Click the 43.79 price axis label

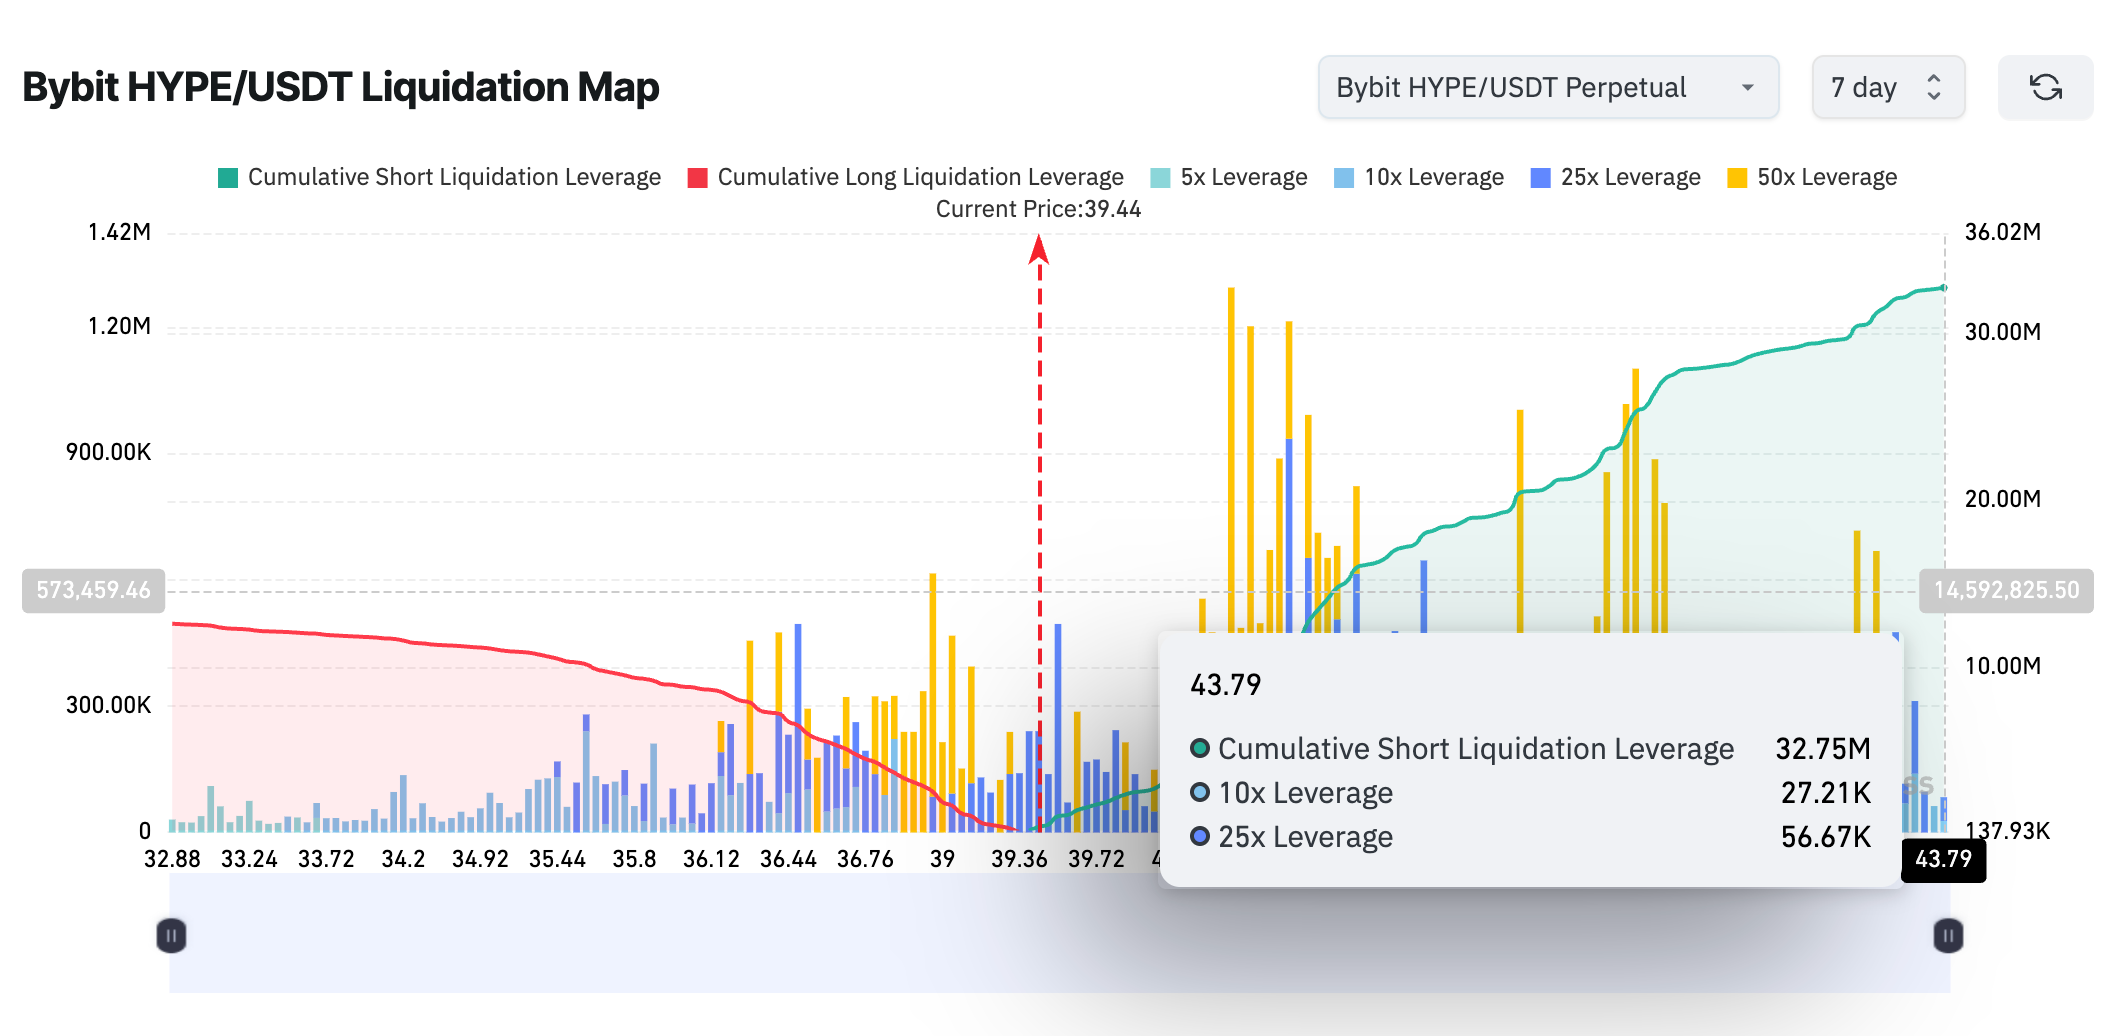(1943, 859)
